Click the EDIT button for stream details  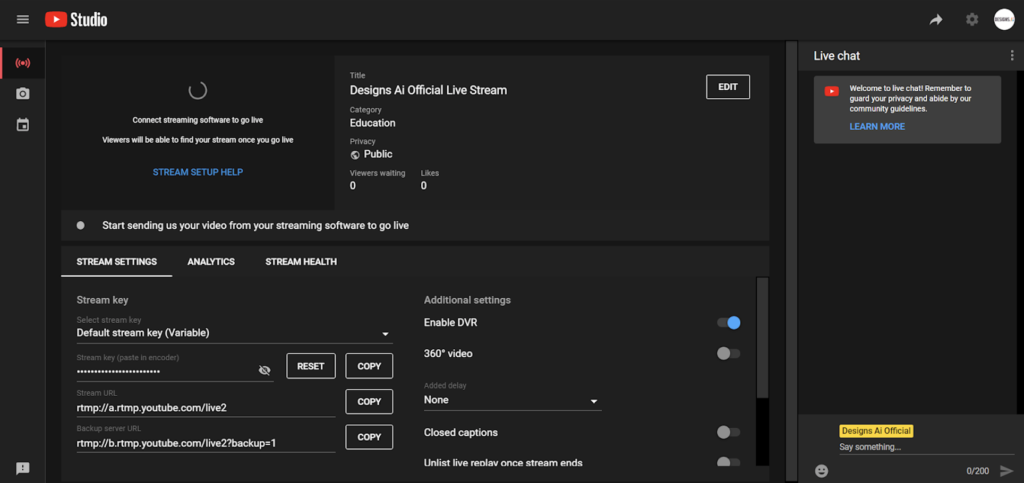[727, 87]
